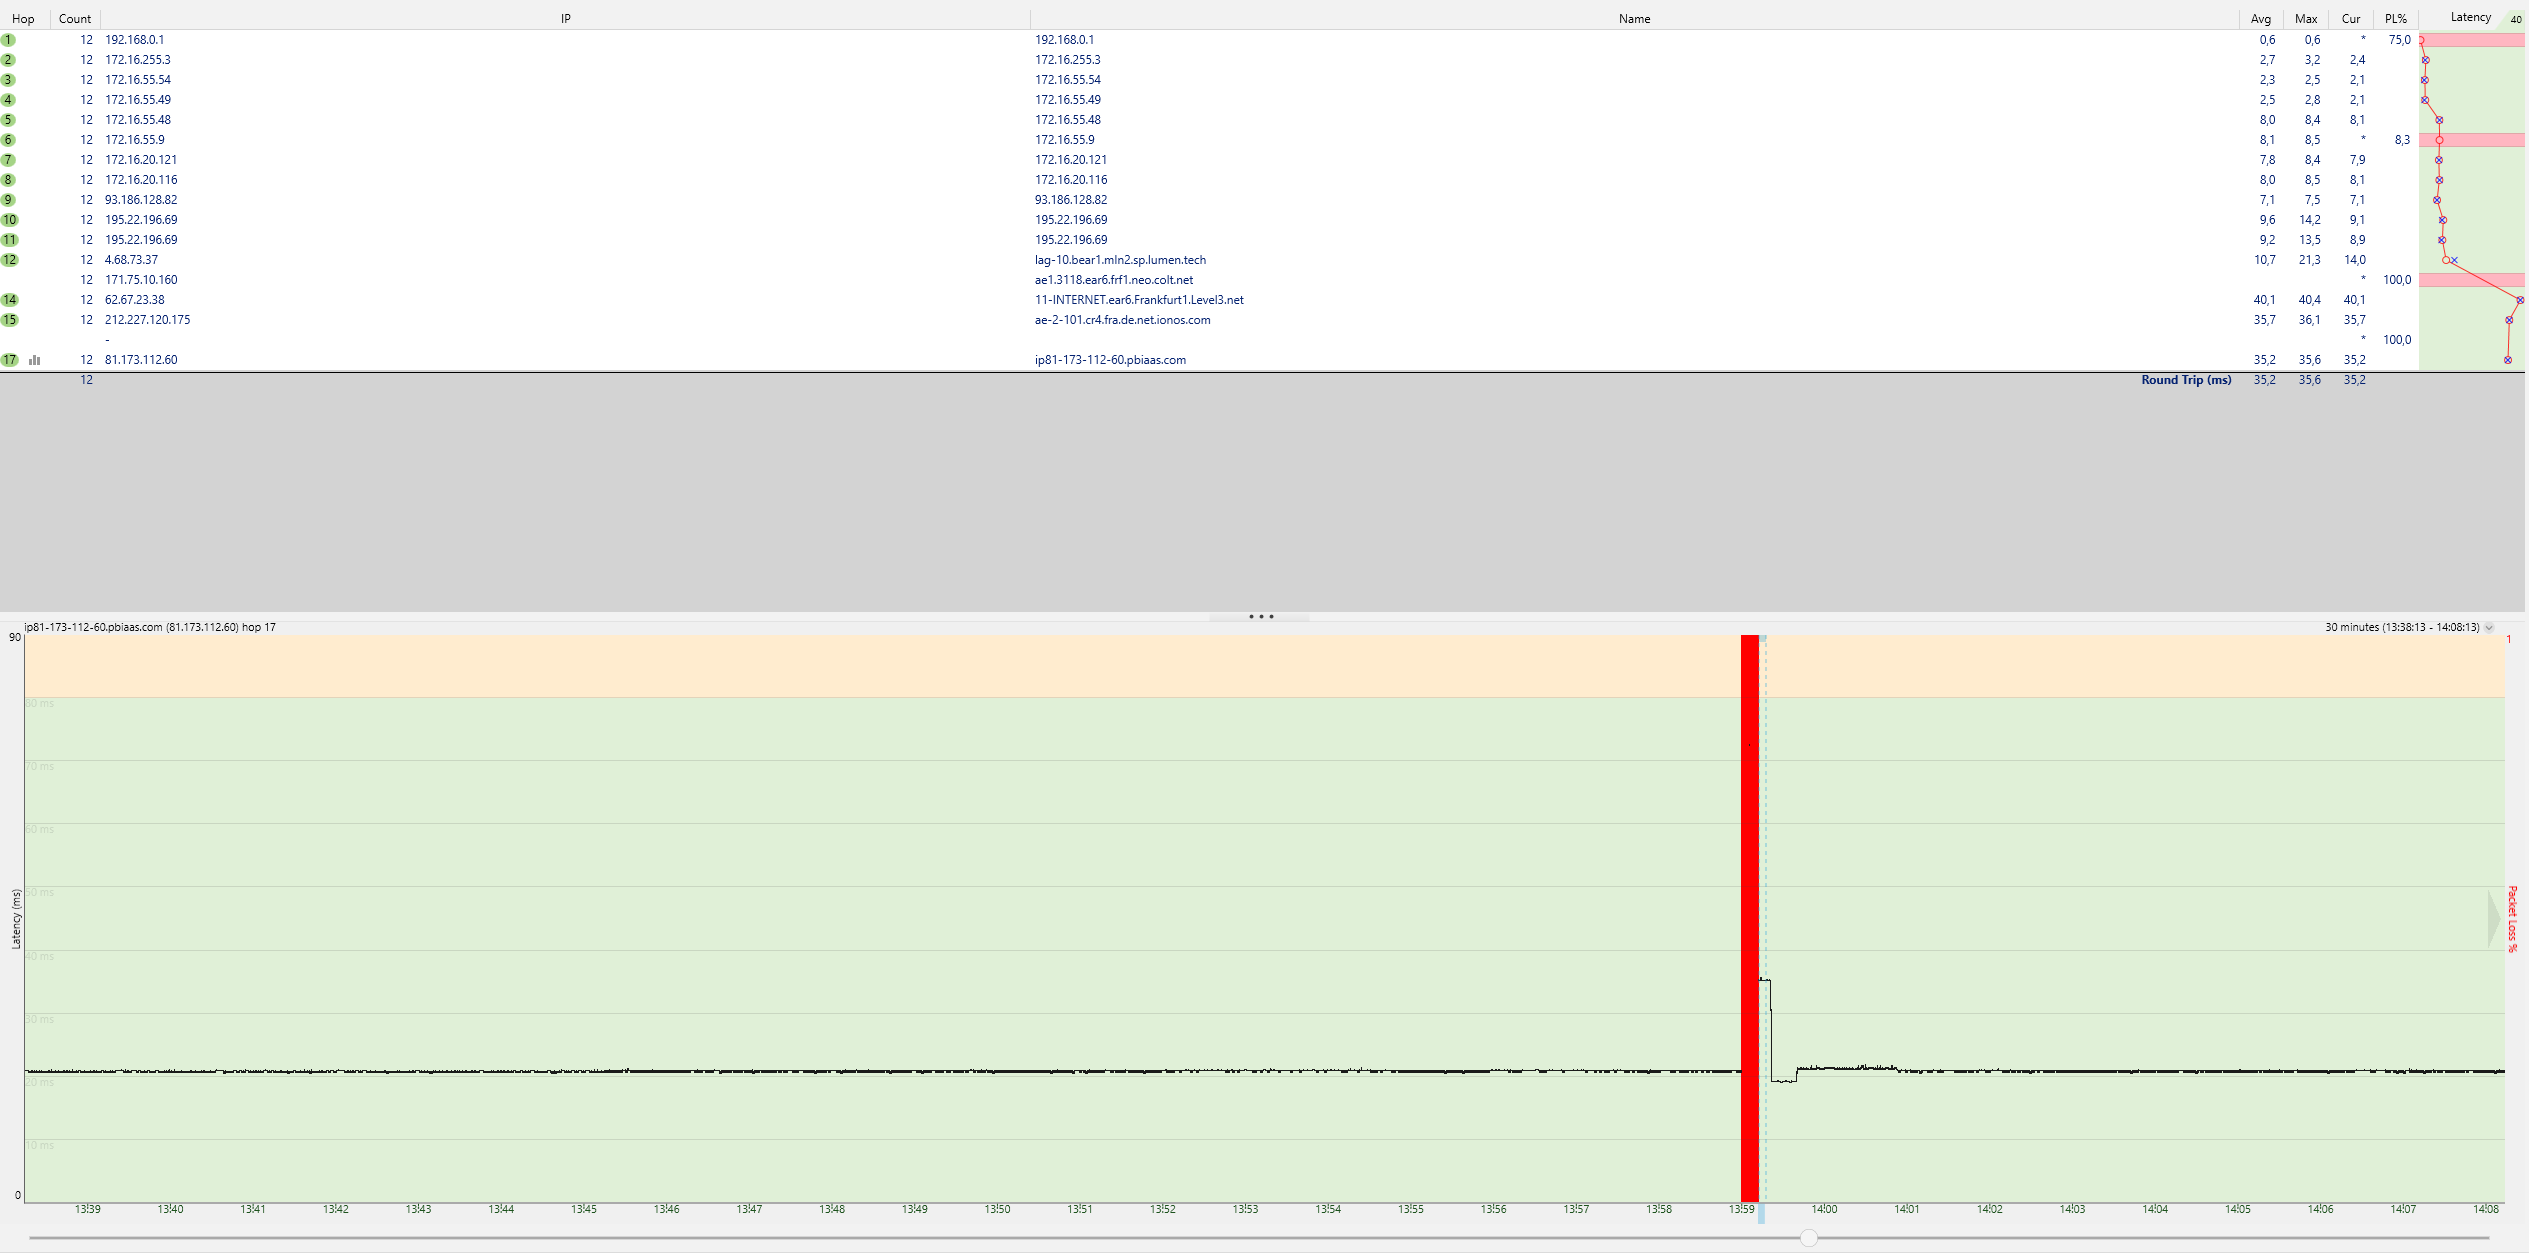Click the three-dot splitter handle between panels
This screenshot has width=2529, height=1253.
tap(1260, 617)
